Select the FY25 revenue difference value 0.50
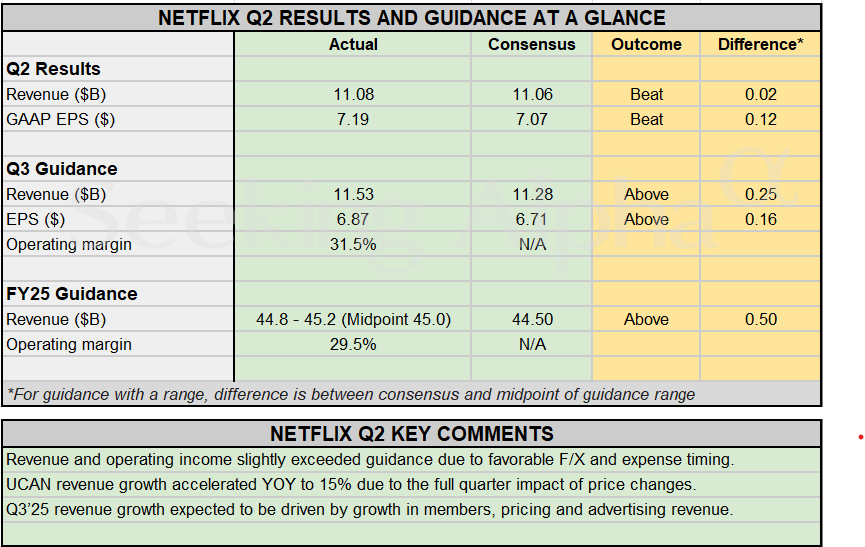Image resolution: width=865 pixels, height=547 pixels. coord(760,319)
